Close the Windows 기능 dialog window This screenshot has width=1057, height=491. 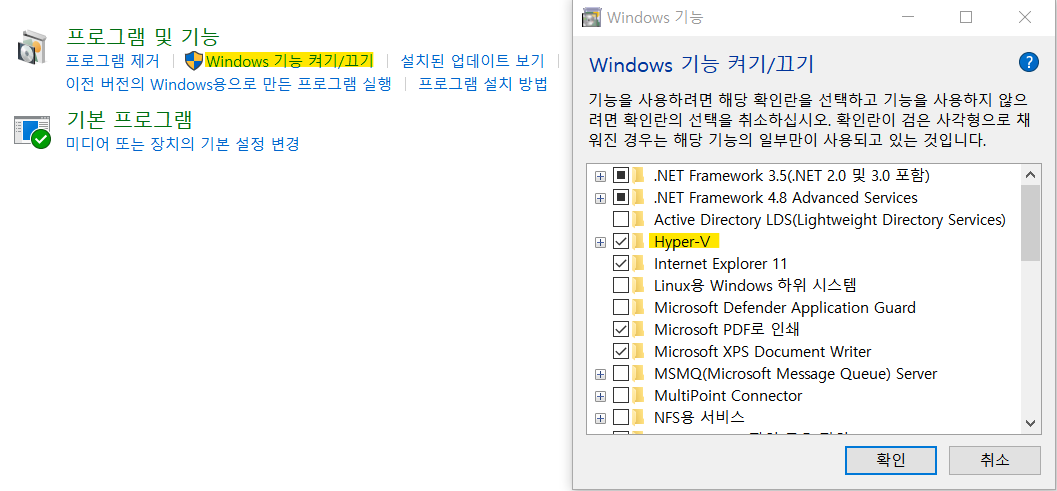click(x=1025, y=18)
